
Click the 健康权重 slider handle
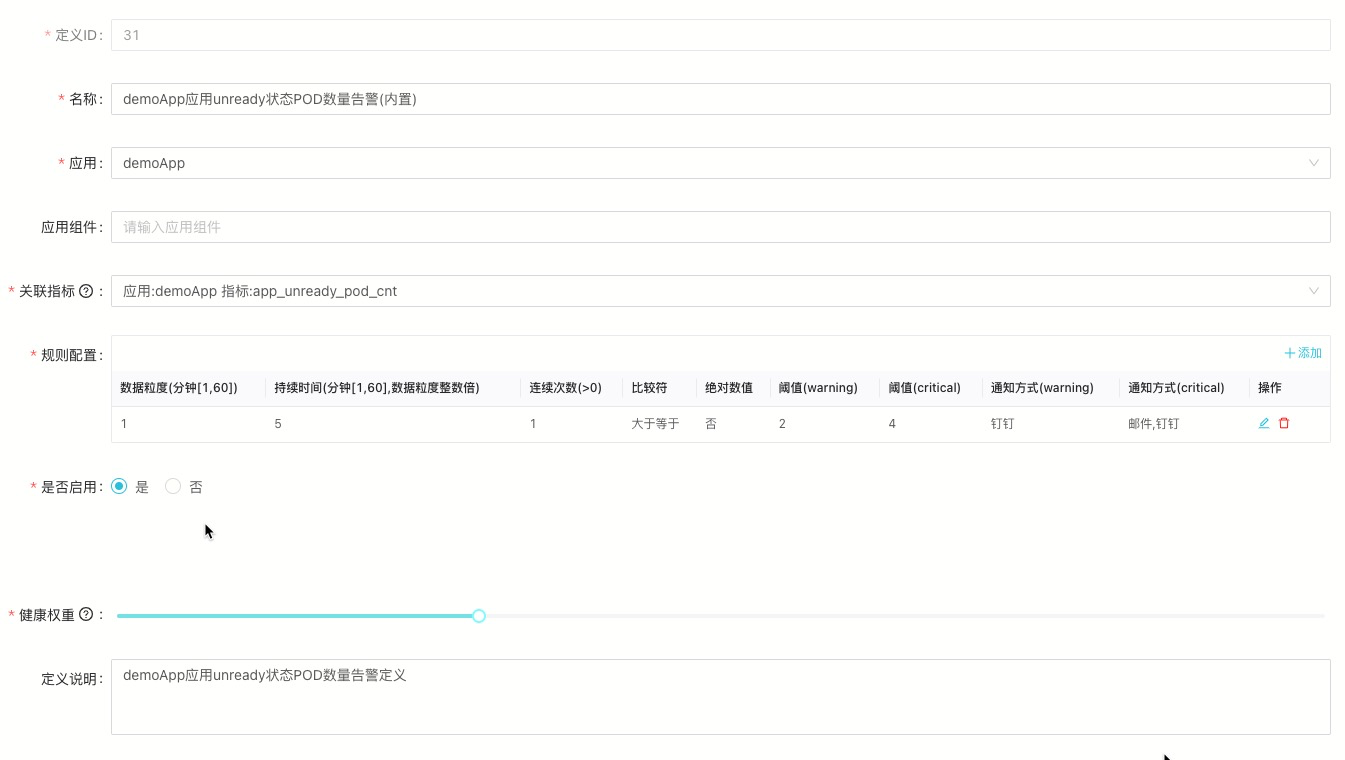479,616
